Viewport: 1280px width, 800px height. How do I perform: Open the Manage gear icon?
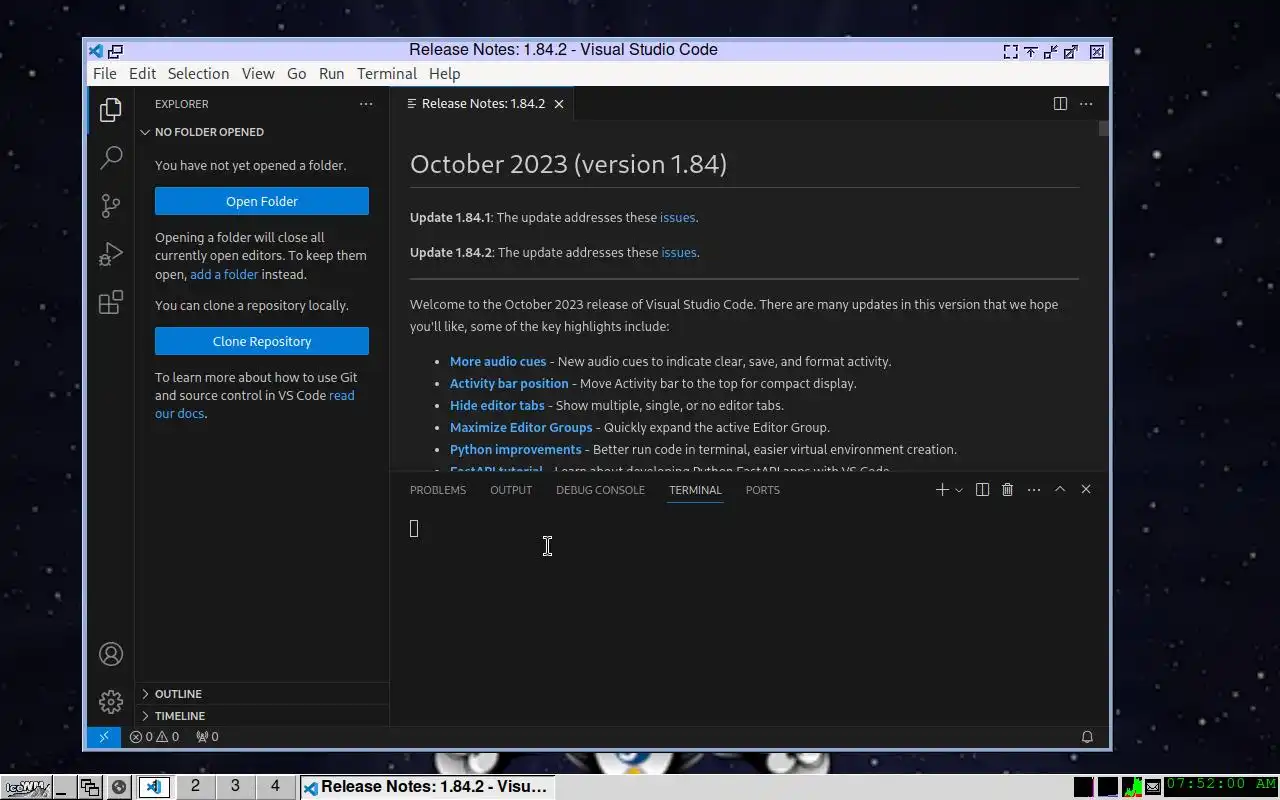coord(111,702)
